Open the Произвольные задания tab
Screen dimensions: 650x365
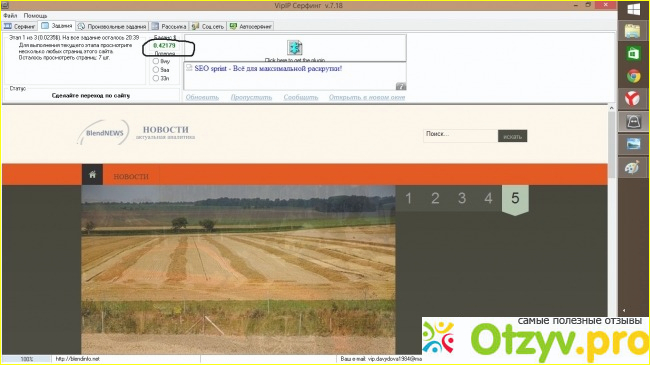pos(112,26)
